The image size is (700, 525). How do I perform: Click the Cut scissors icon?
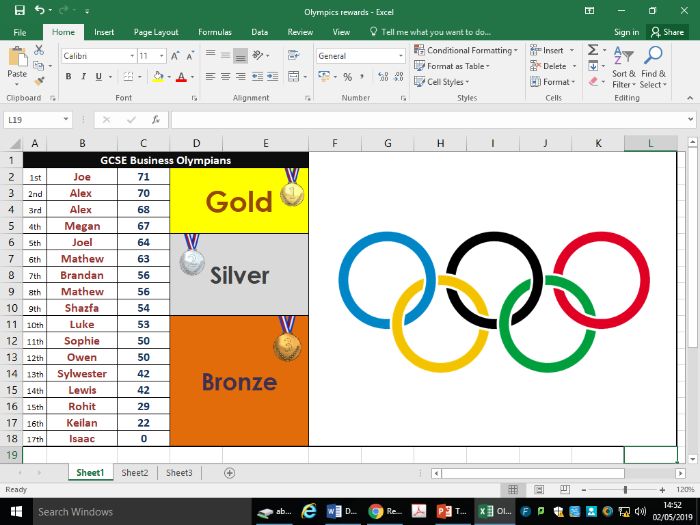point(39,50)
